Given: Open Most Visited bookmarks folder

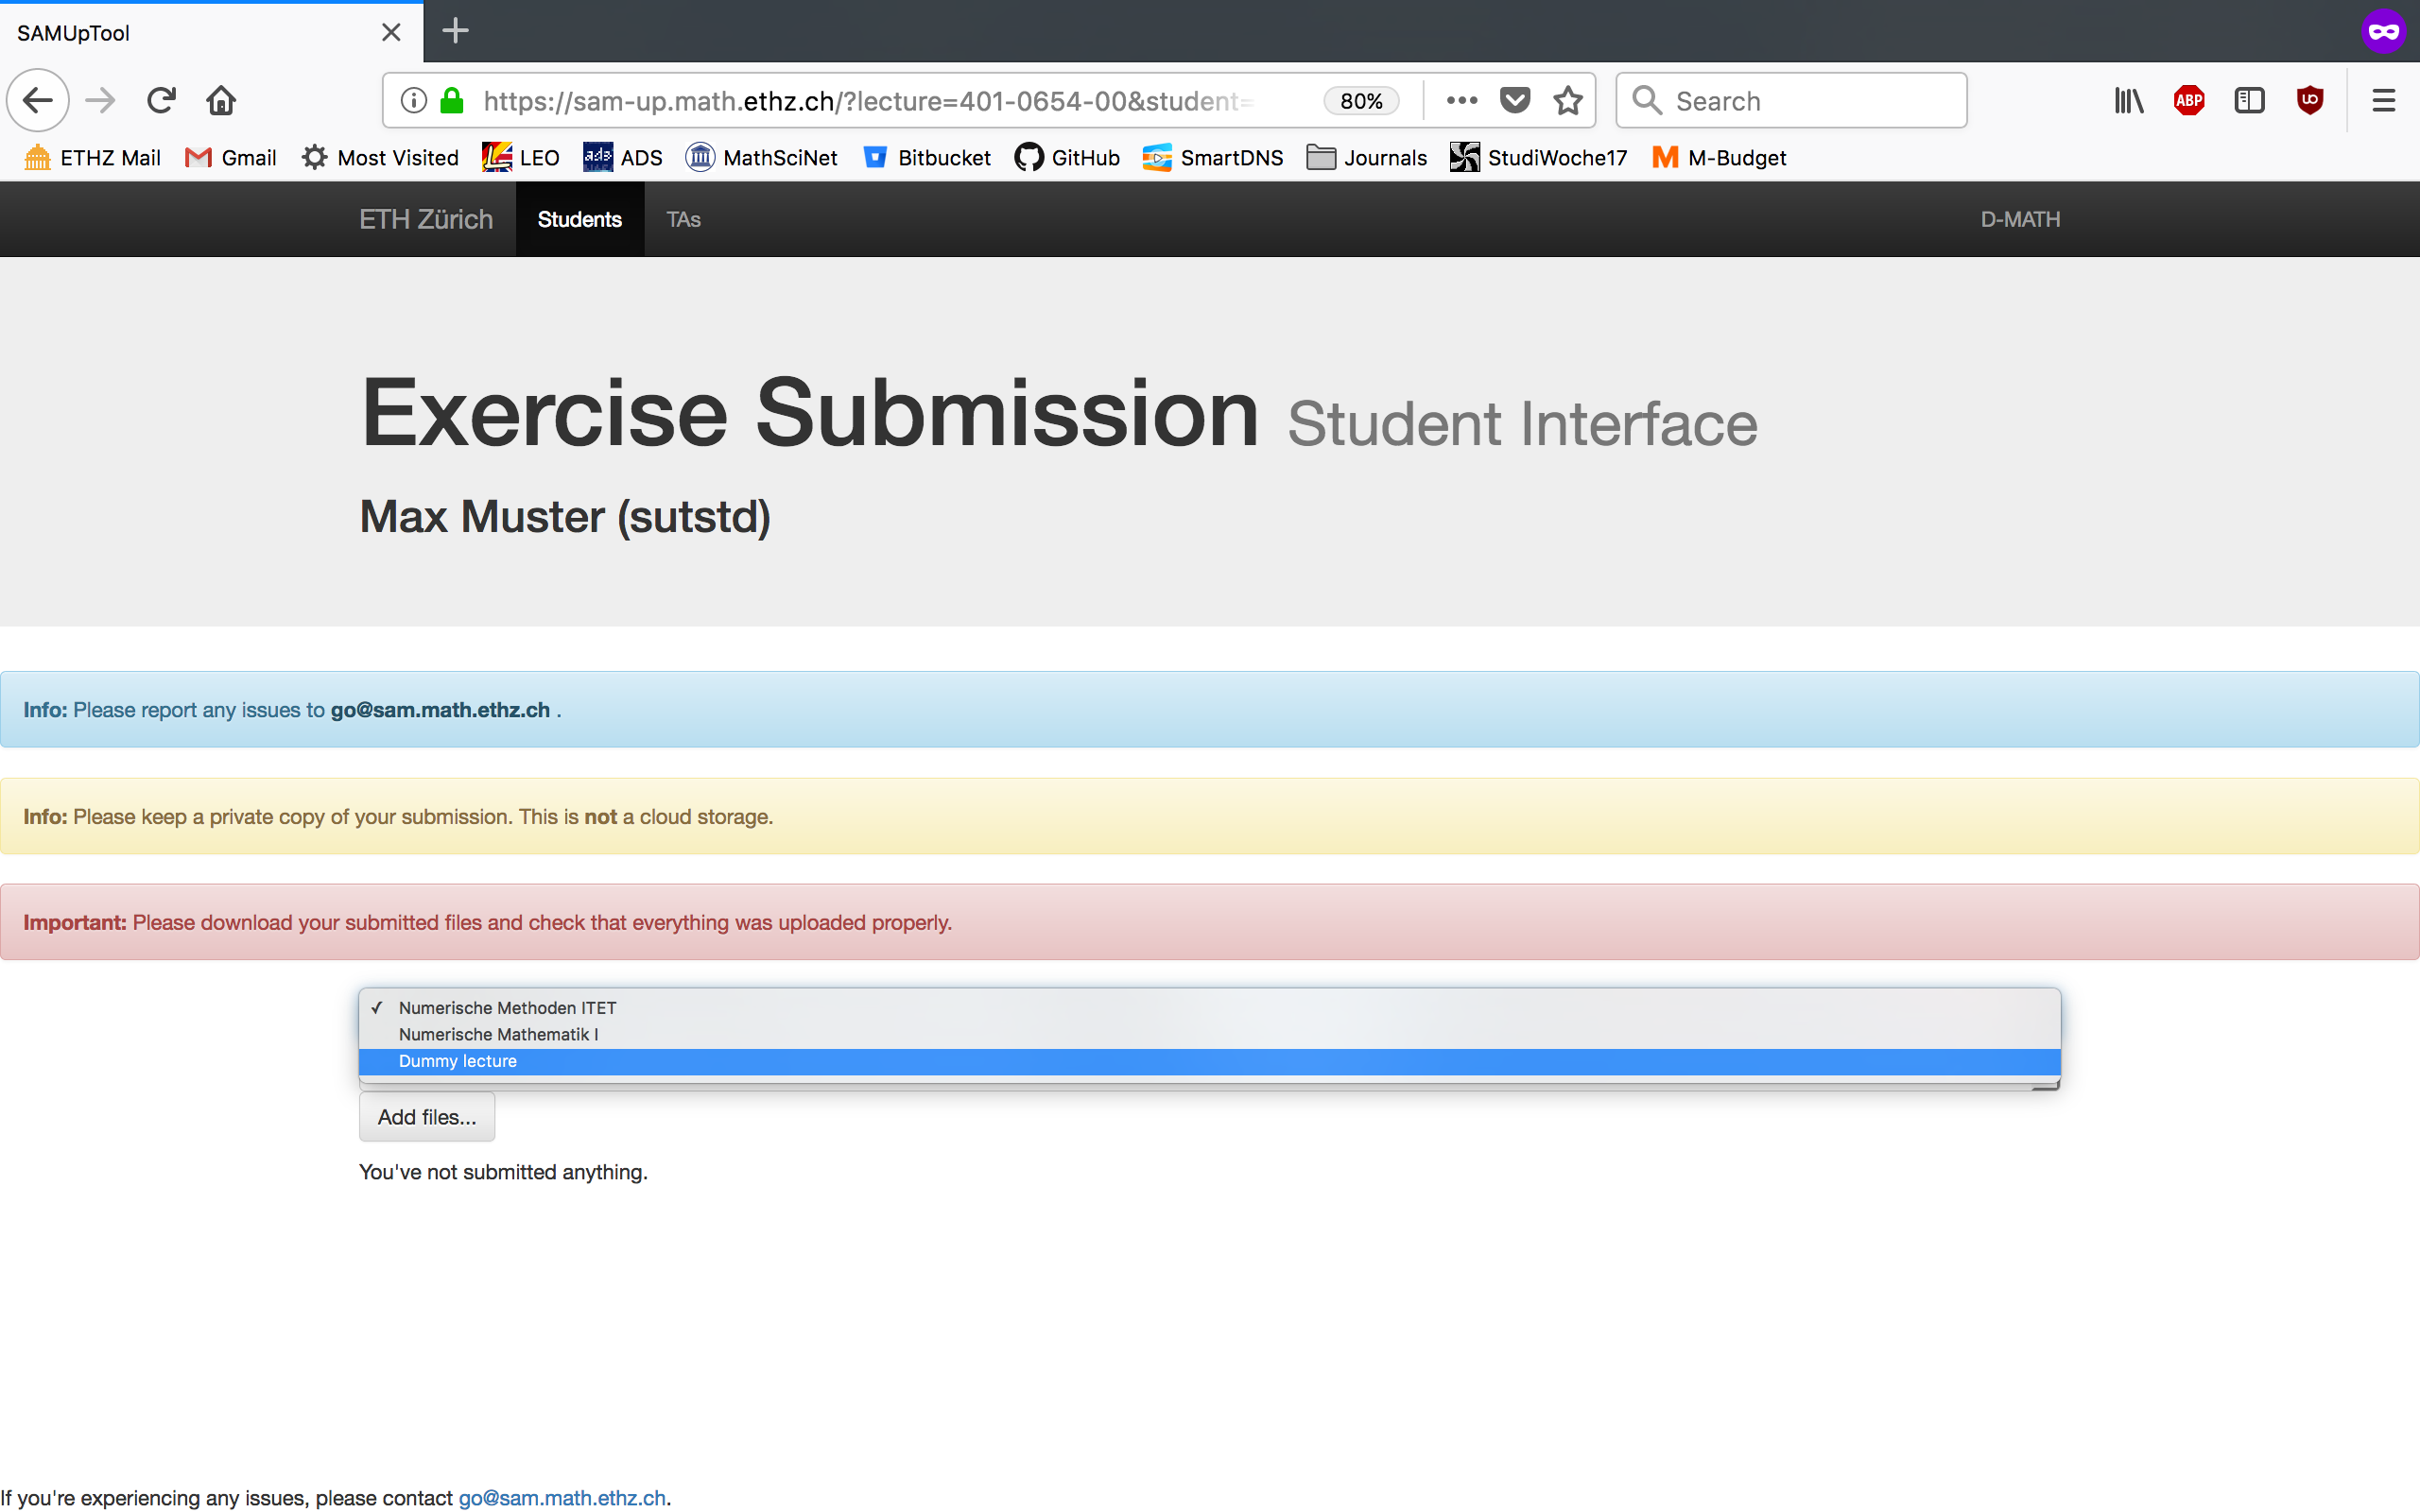Looking at the screenshot, I should [380, 157].
